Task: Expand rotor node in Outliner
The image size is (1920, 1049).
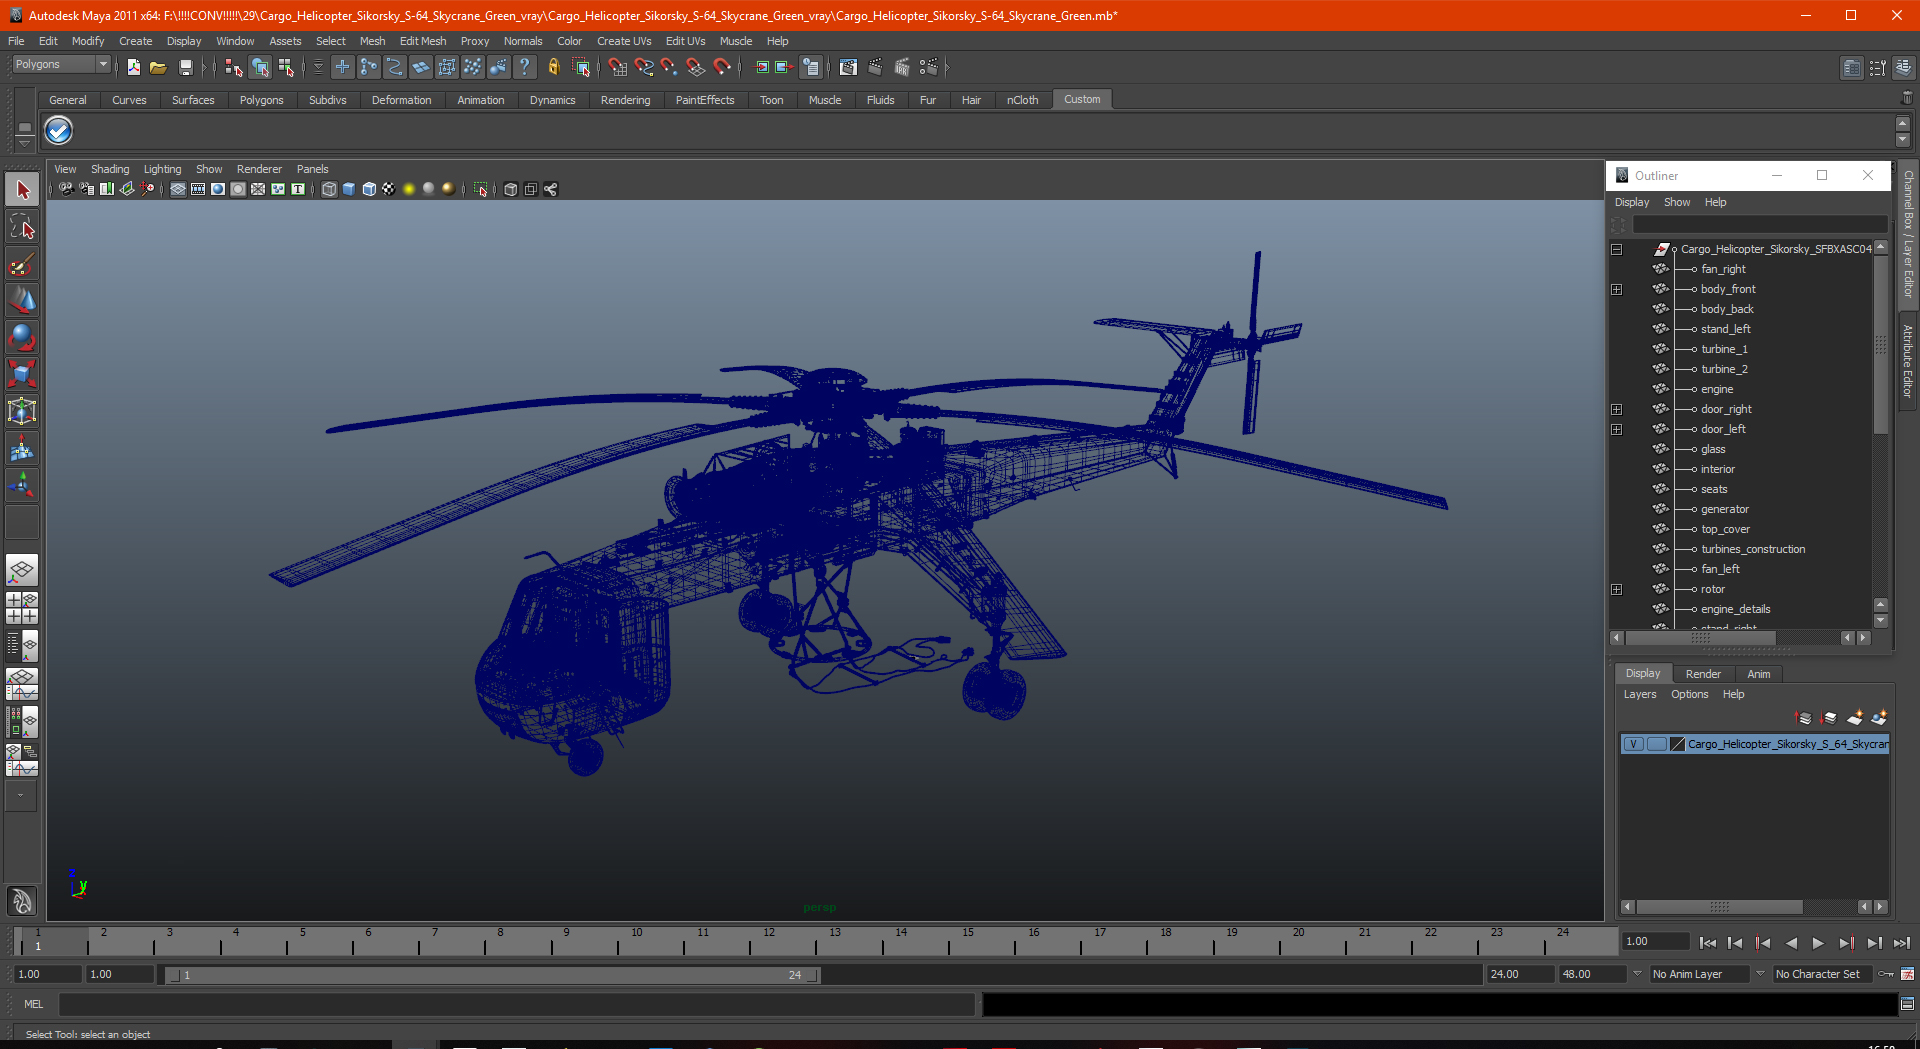Action: click(1616, 589)
